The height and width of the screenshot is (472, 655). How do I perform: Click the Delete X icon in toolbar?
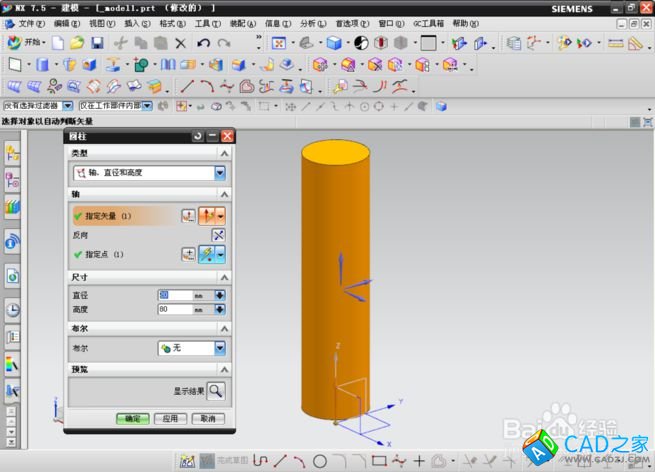coord(180,43)
